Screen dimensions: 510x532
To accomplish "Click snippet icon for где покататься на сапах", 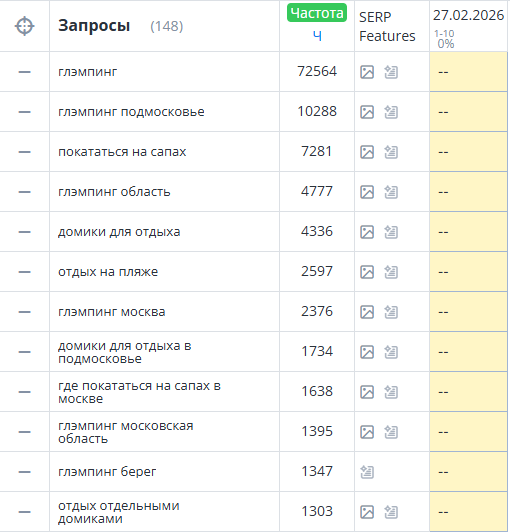I will tap(391, 392).
